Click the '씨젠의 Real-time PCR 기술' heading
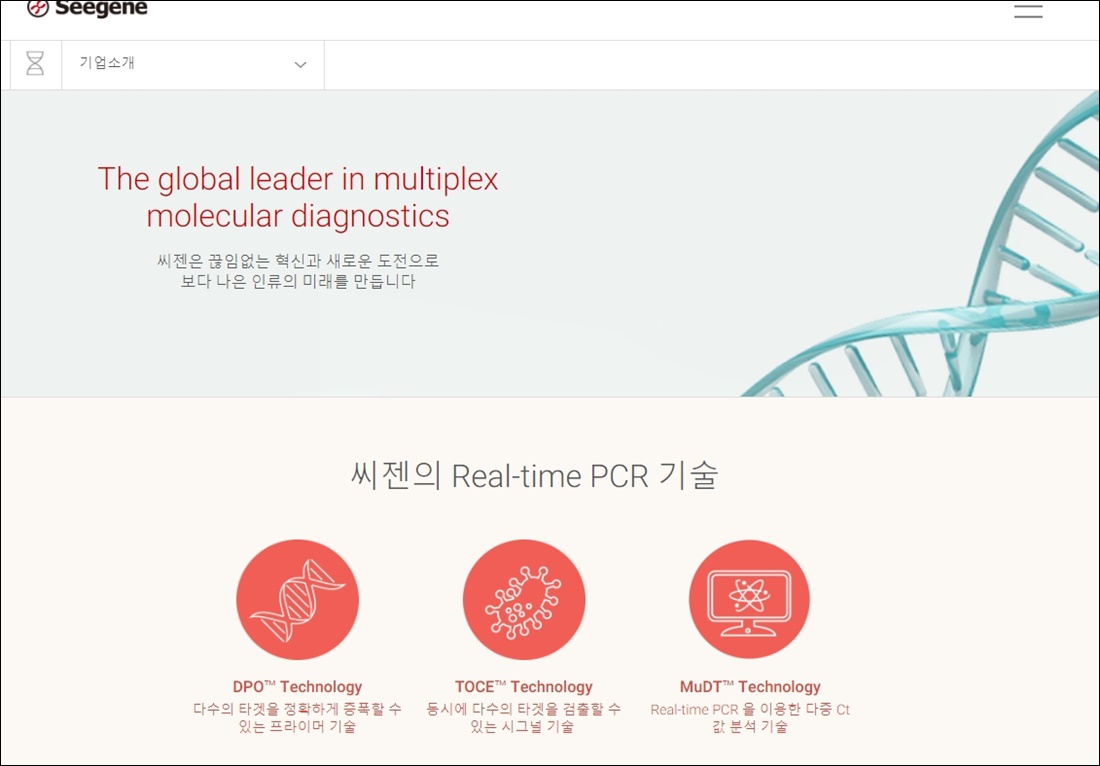 (535, 476)
